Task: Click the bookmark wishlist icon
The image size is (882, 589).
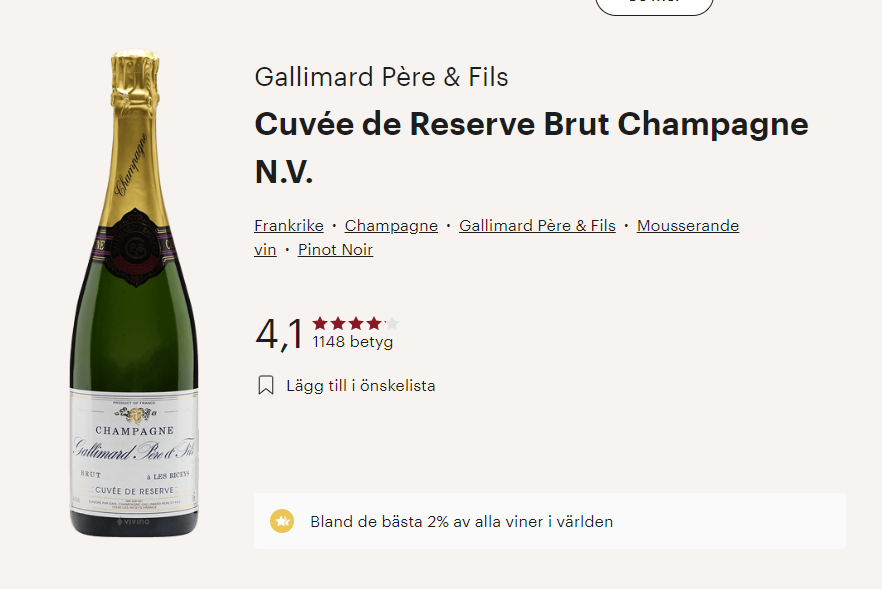Action: (266, 385)
